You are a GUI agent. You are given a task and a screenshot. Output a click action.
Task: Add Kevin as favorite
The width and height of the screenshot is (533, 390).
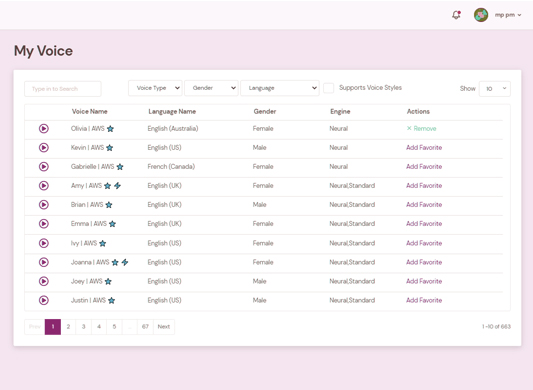click(x=424, y=148)
